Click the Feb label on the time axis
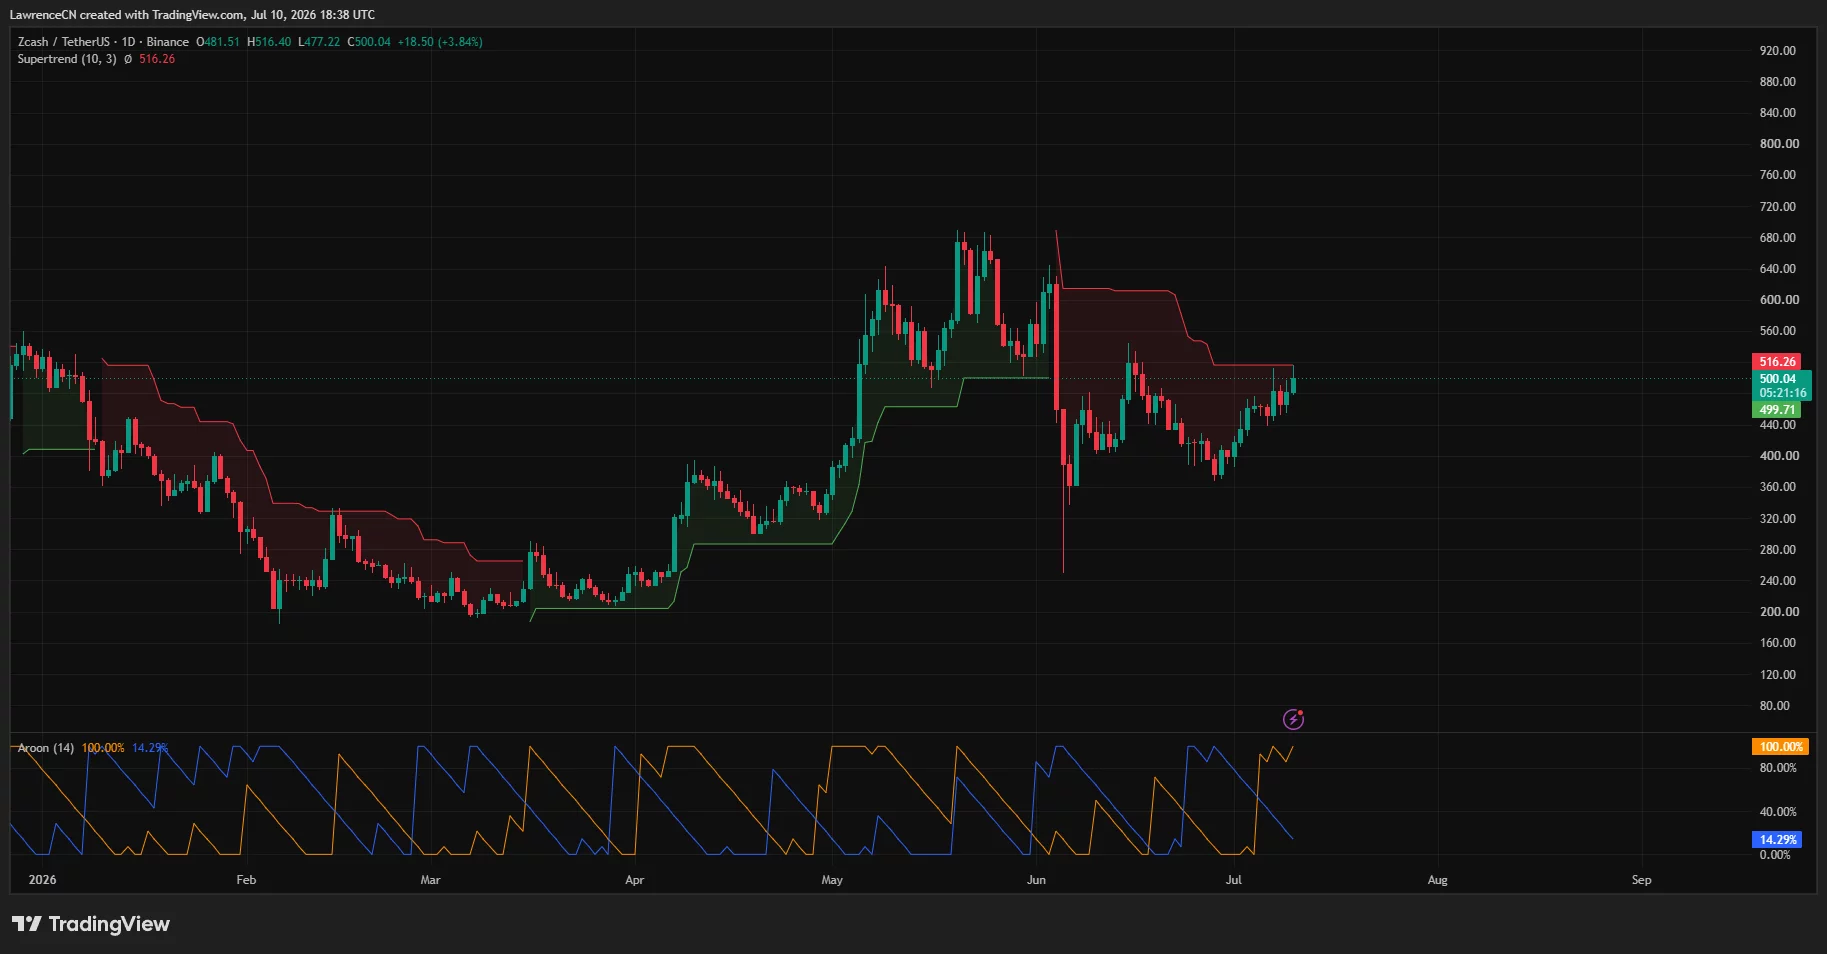The image size is (1827, 954). [246, 880]
